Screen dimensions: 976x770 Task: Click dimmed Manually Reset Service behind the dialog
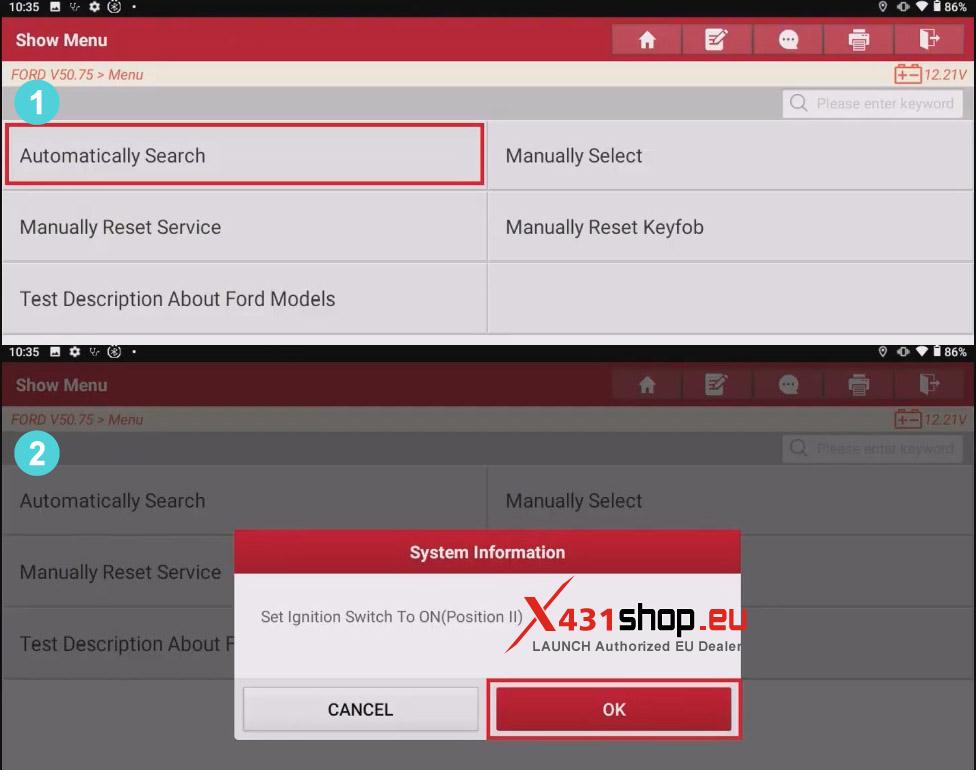coord(120,572)
